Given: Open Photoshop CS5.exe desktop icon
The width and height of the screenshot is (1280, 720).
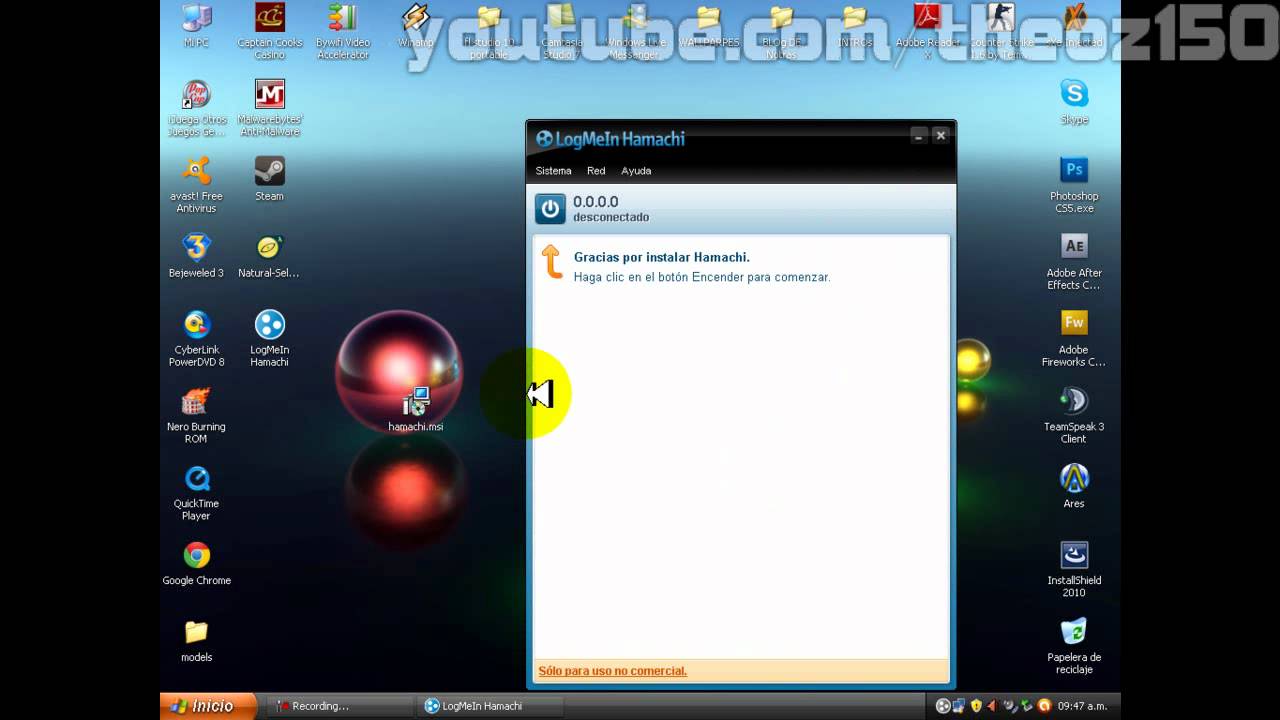Looking at the screenshot, I should pos(1074,185).
